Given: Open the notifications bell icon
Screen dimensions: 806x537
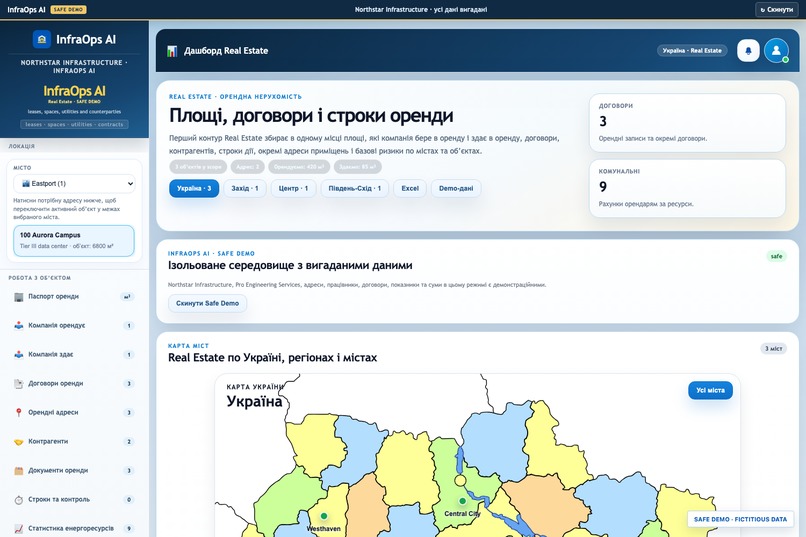Looking at the screenshot, I should pos(748,50).
